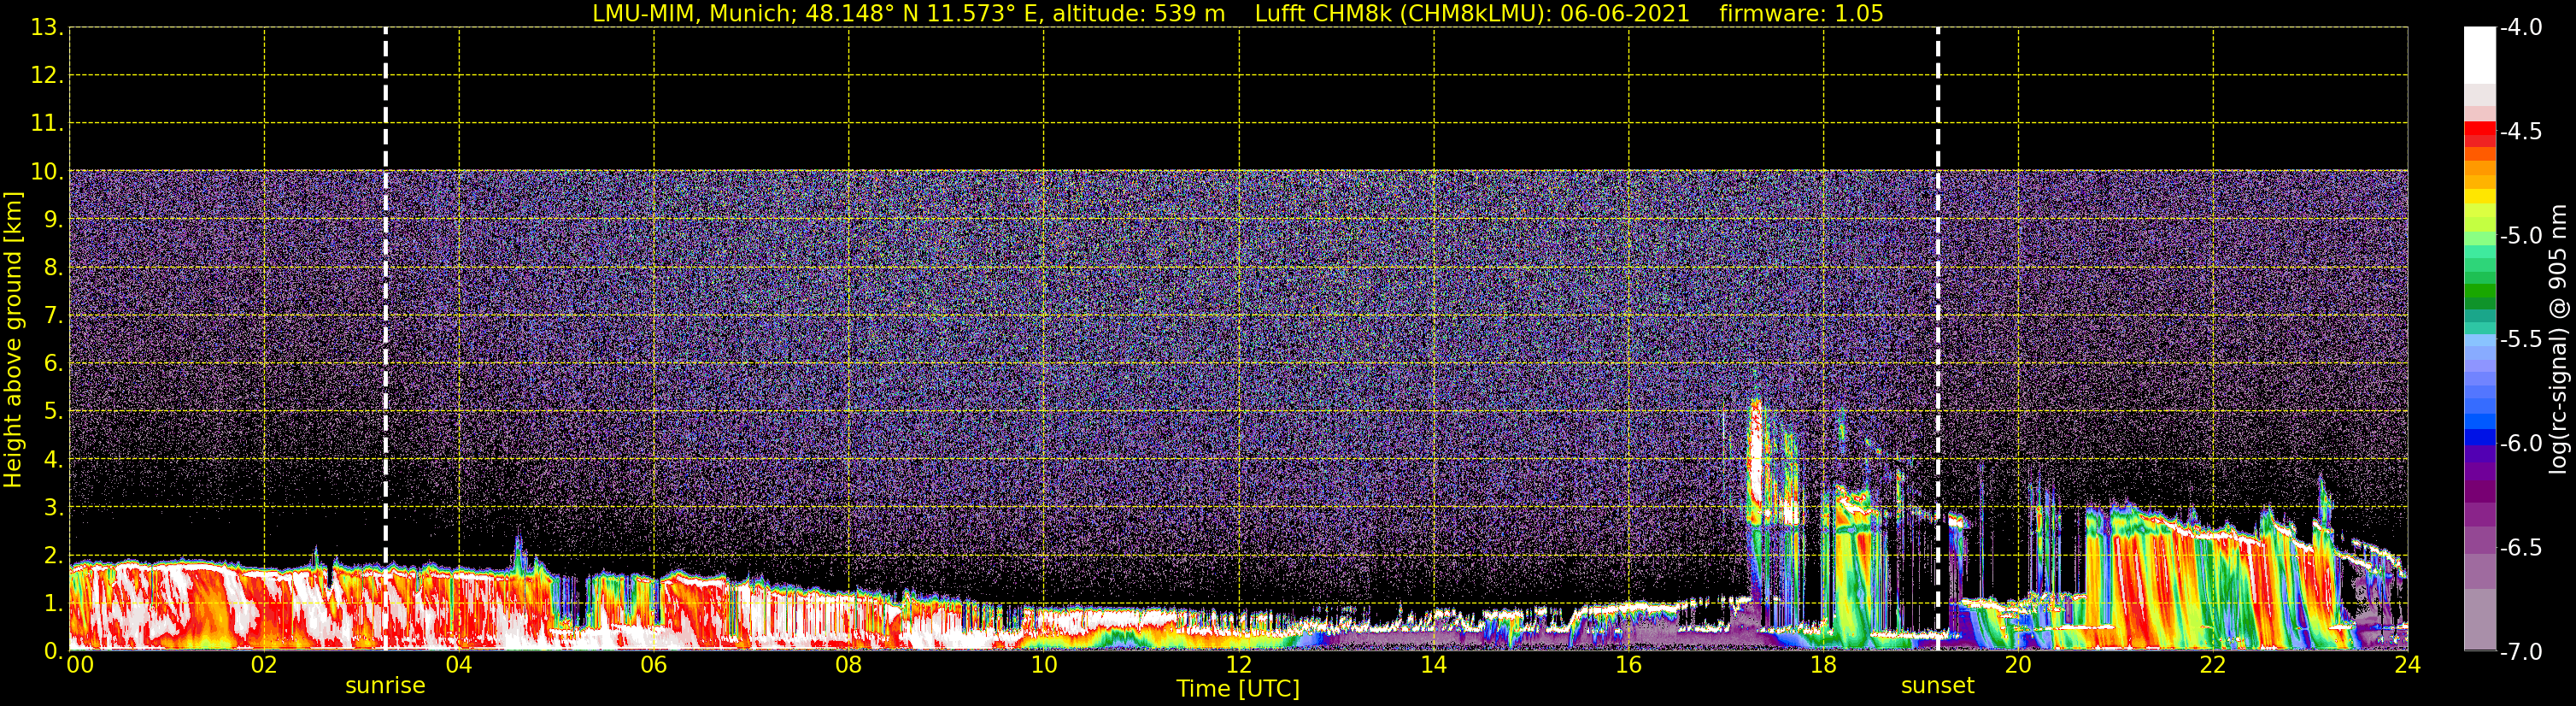
Task: Click the '-4.5' colorbar tick label
Action: coord(2521,131)
